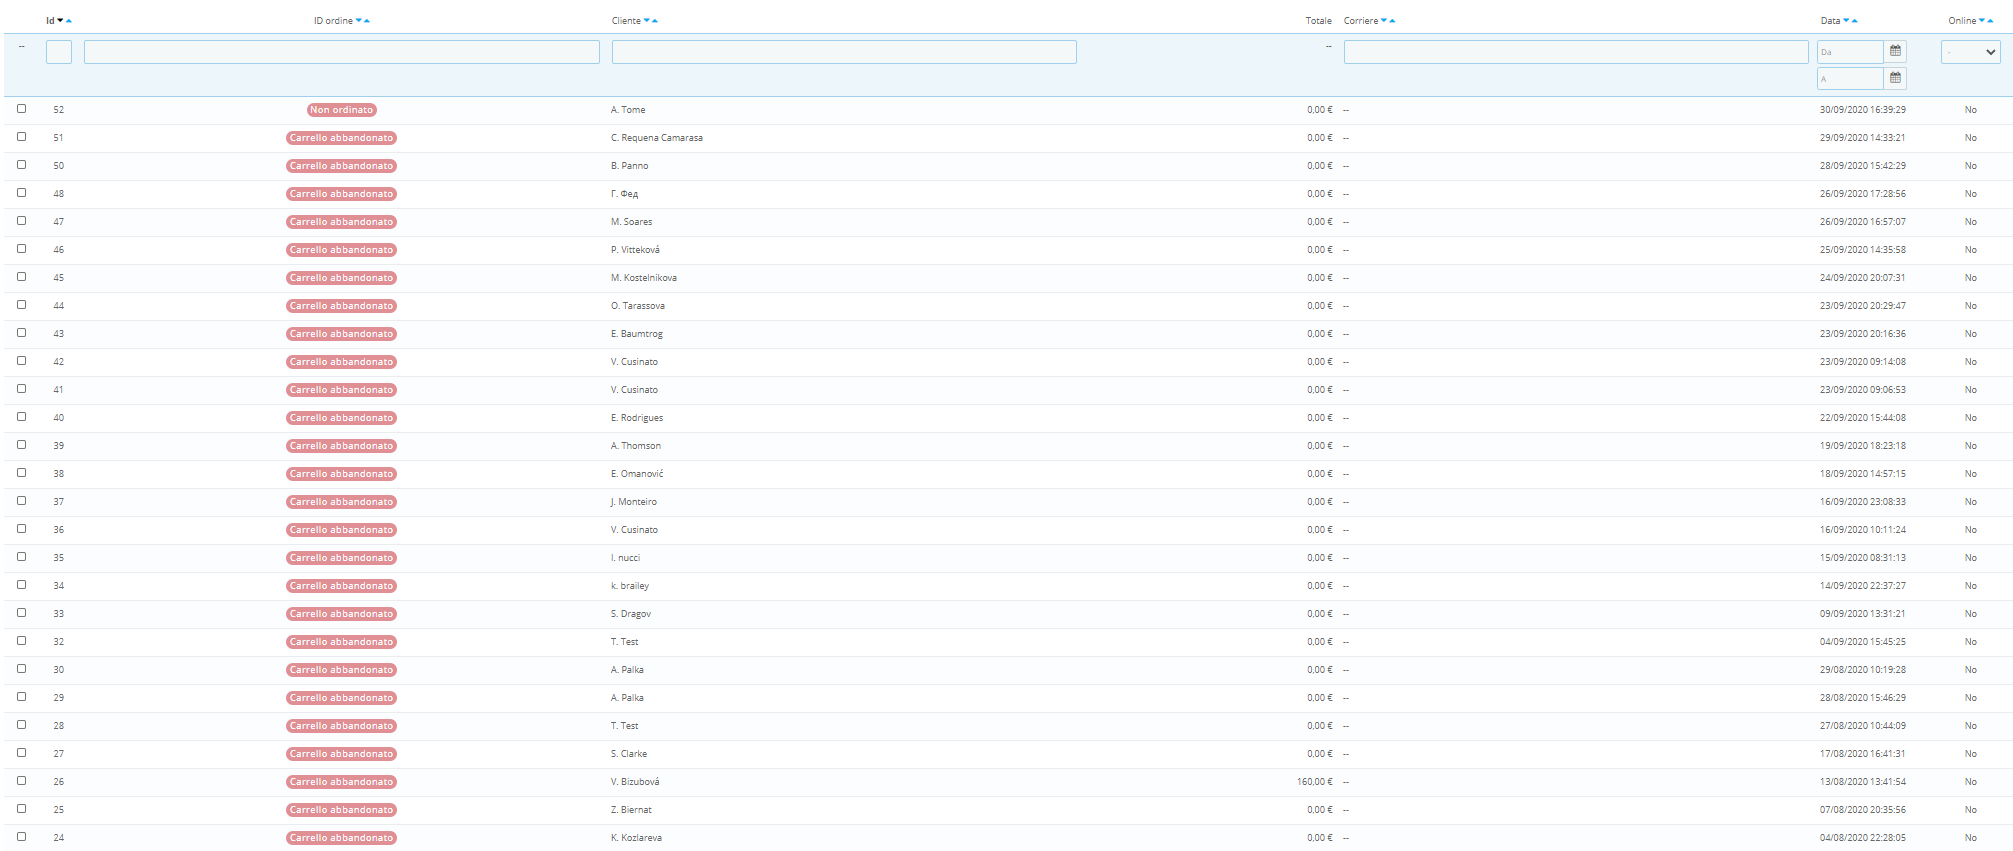Screen dimensions: 2013x851
Task: Click the ID ordine filter field
Action: tap(342, 52)
